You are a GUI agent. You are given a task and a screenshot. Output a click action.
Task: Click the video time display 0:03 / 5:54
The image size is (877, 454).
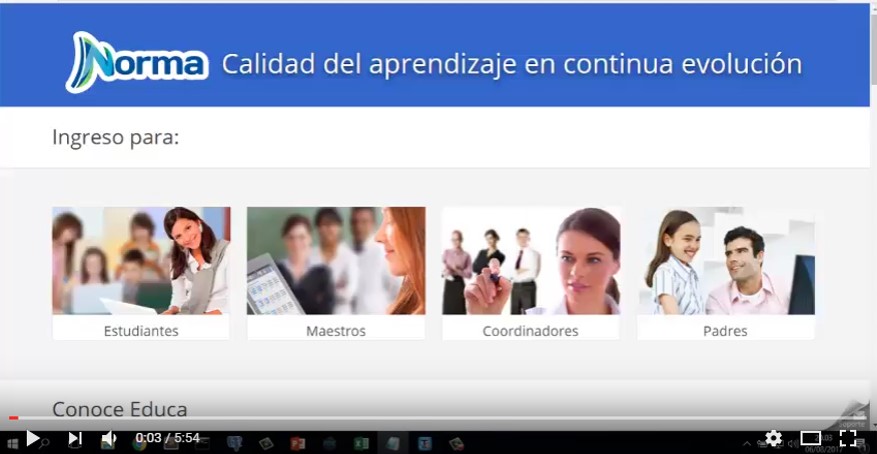point(168,438)
